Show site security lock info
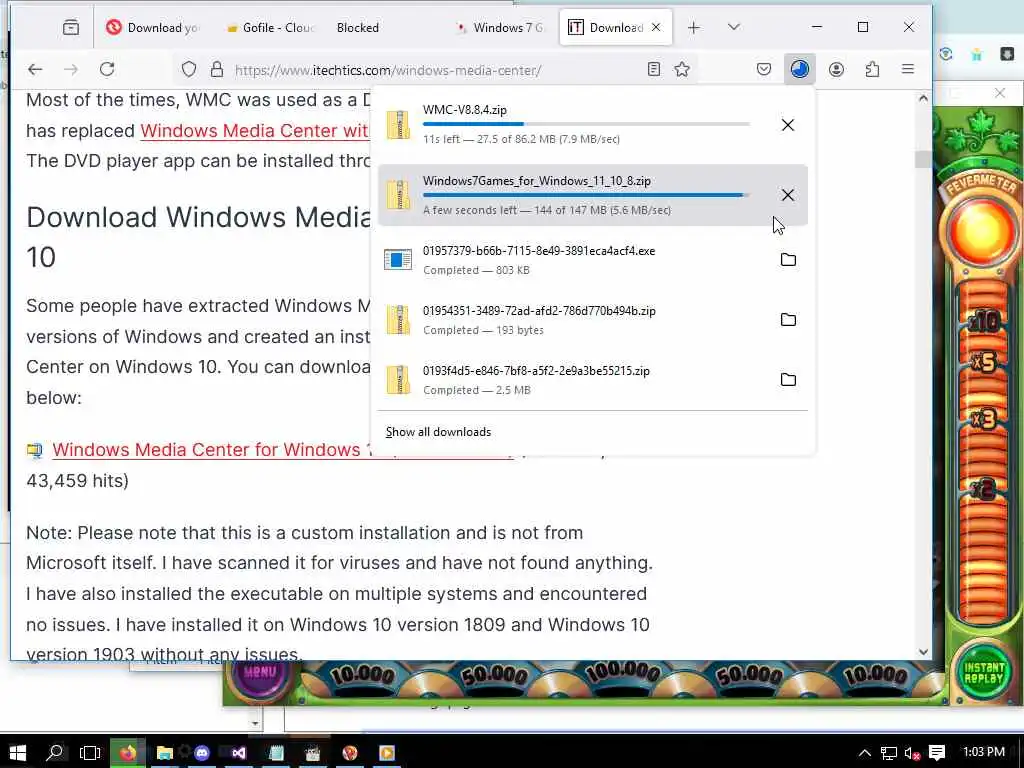 [217, 69]
